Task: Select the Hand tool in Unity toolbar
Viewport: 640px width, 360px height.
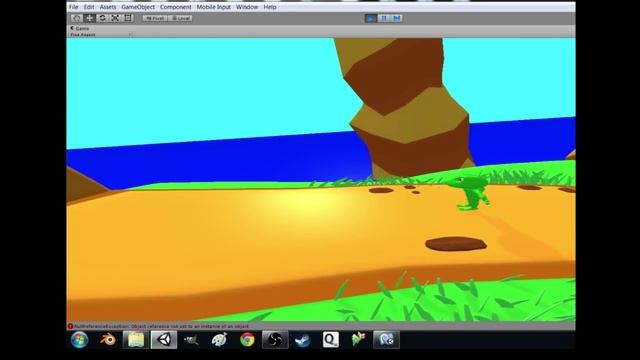Action: [x=76, y=18]
